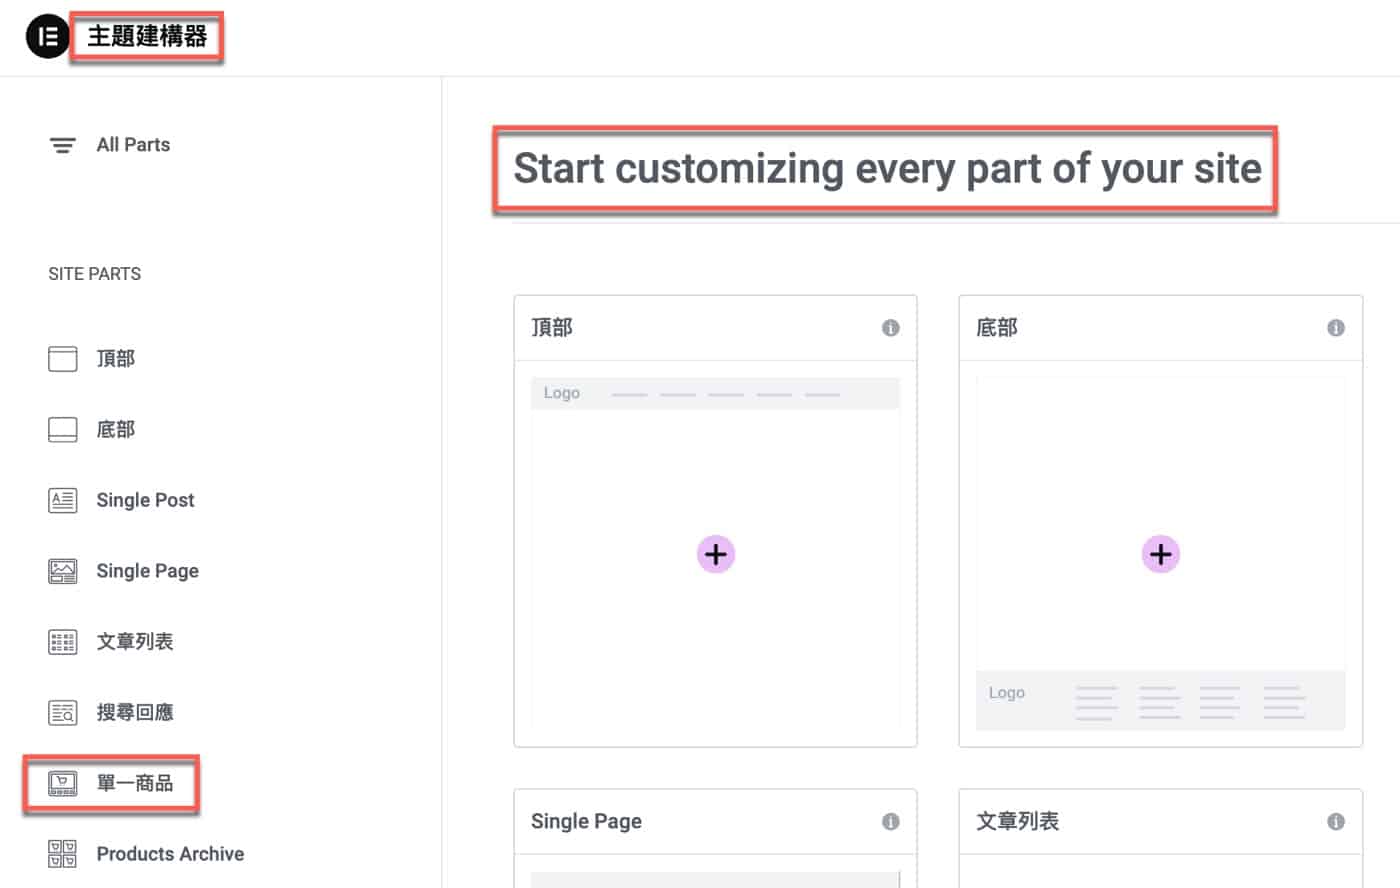This screenshot has height=888, width=1400.
Task: Click the 文章列表 card title
Action: (1018, 822)
